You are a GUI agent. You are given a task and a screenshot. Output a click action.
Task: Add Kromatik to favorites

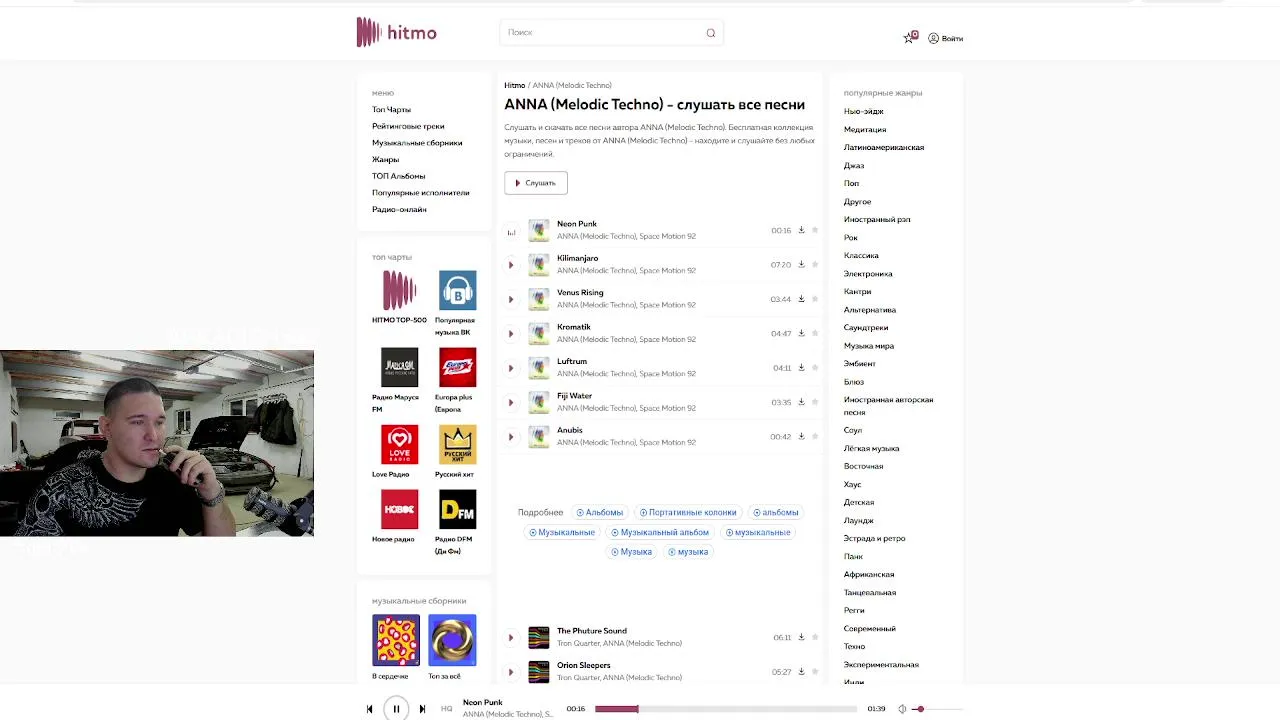coord(815,333)
